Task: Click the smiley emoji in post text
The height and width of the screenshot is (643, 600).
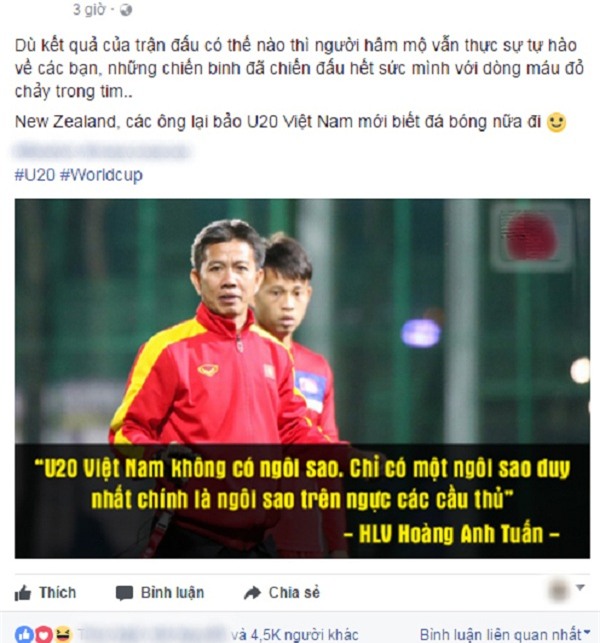Action: click(x=557, y=122)
